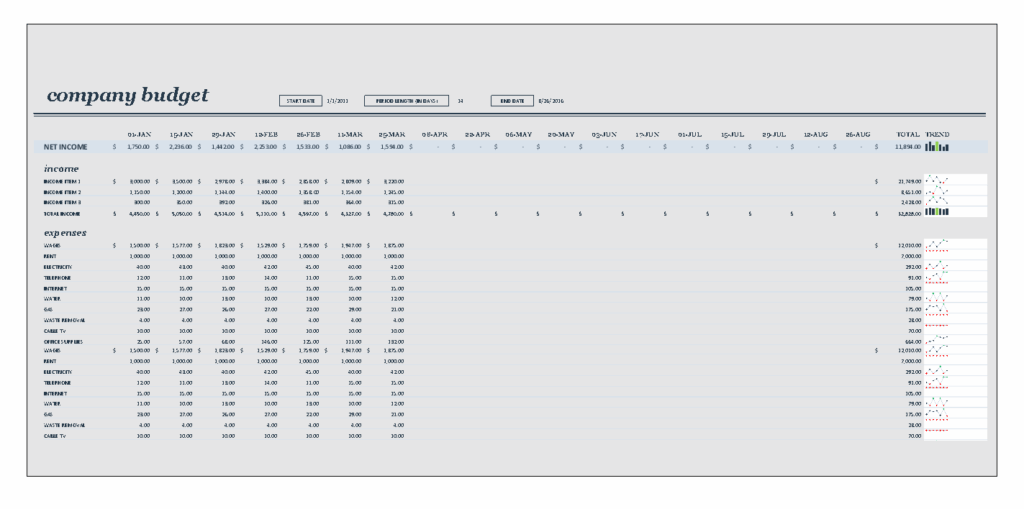Screen dimensions: 1024x509
Task: Click the 26-FEB column header
Action: click(308, 134)
